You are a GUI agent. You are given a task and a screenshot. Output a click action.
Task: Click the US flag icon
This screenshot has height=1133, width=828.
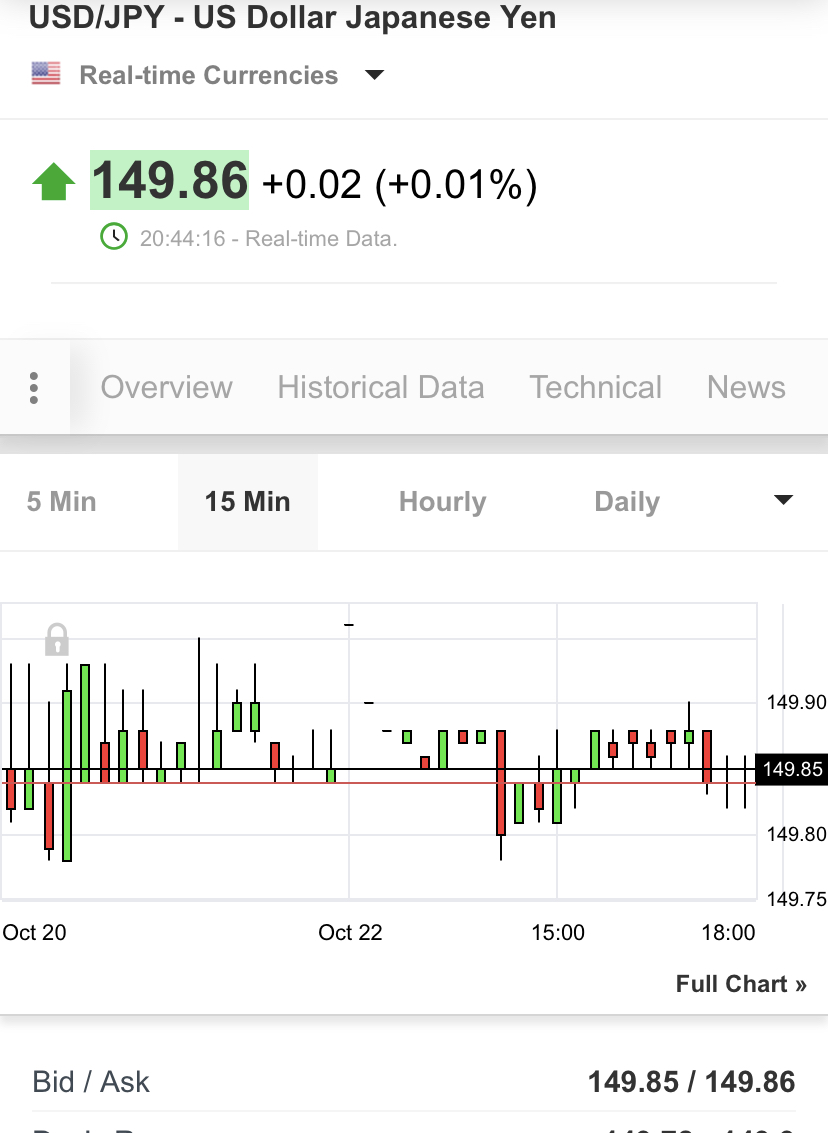click(x=46, y=74)
